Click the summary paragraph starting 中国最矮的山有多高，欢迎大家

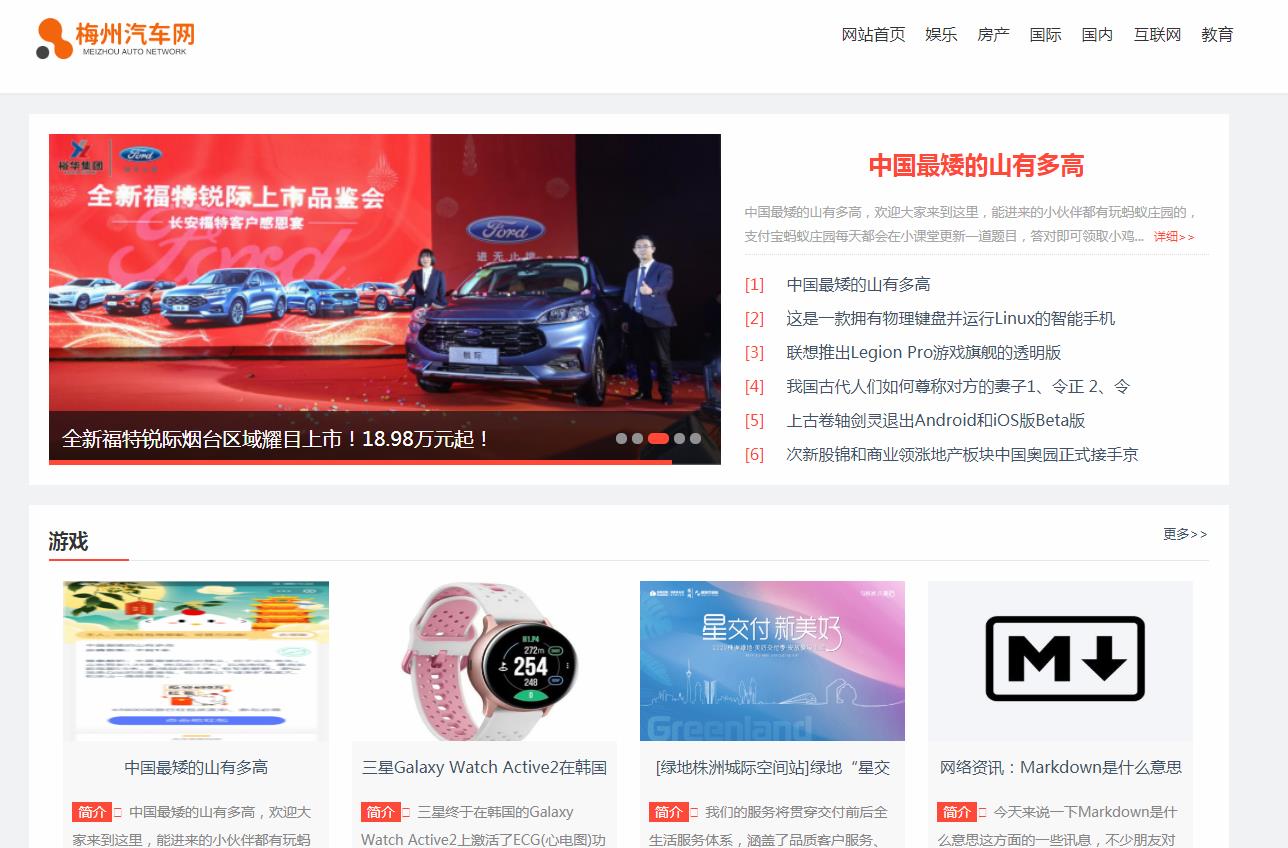(971, 224)
